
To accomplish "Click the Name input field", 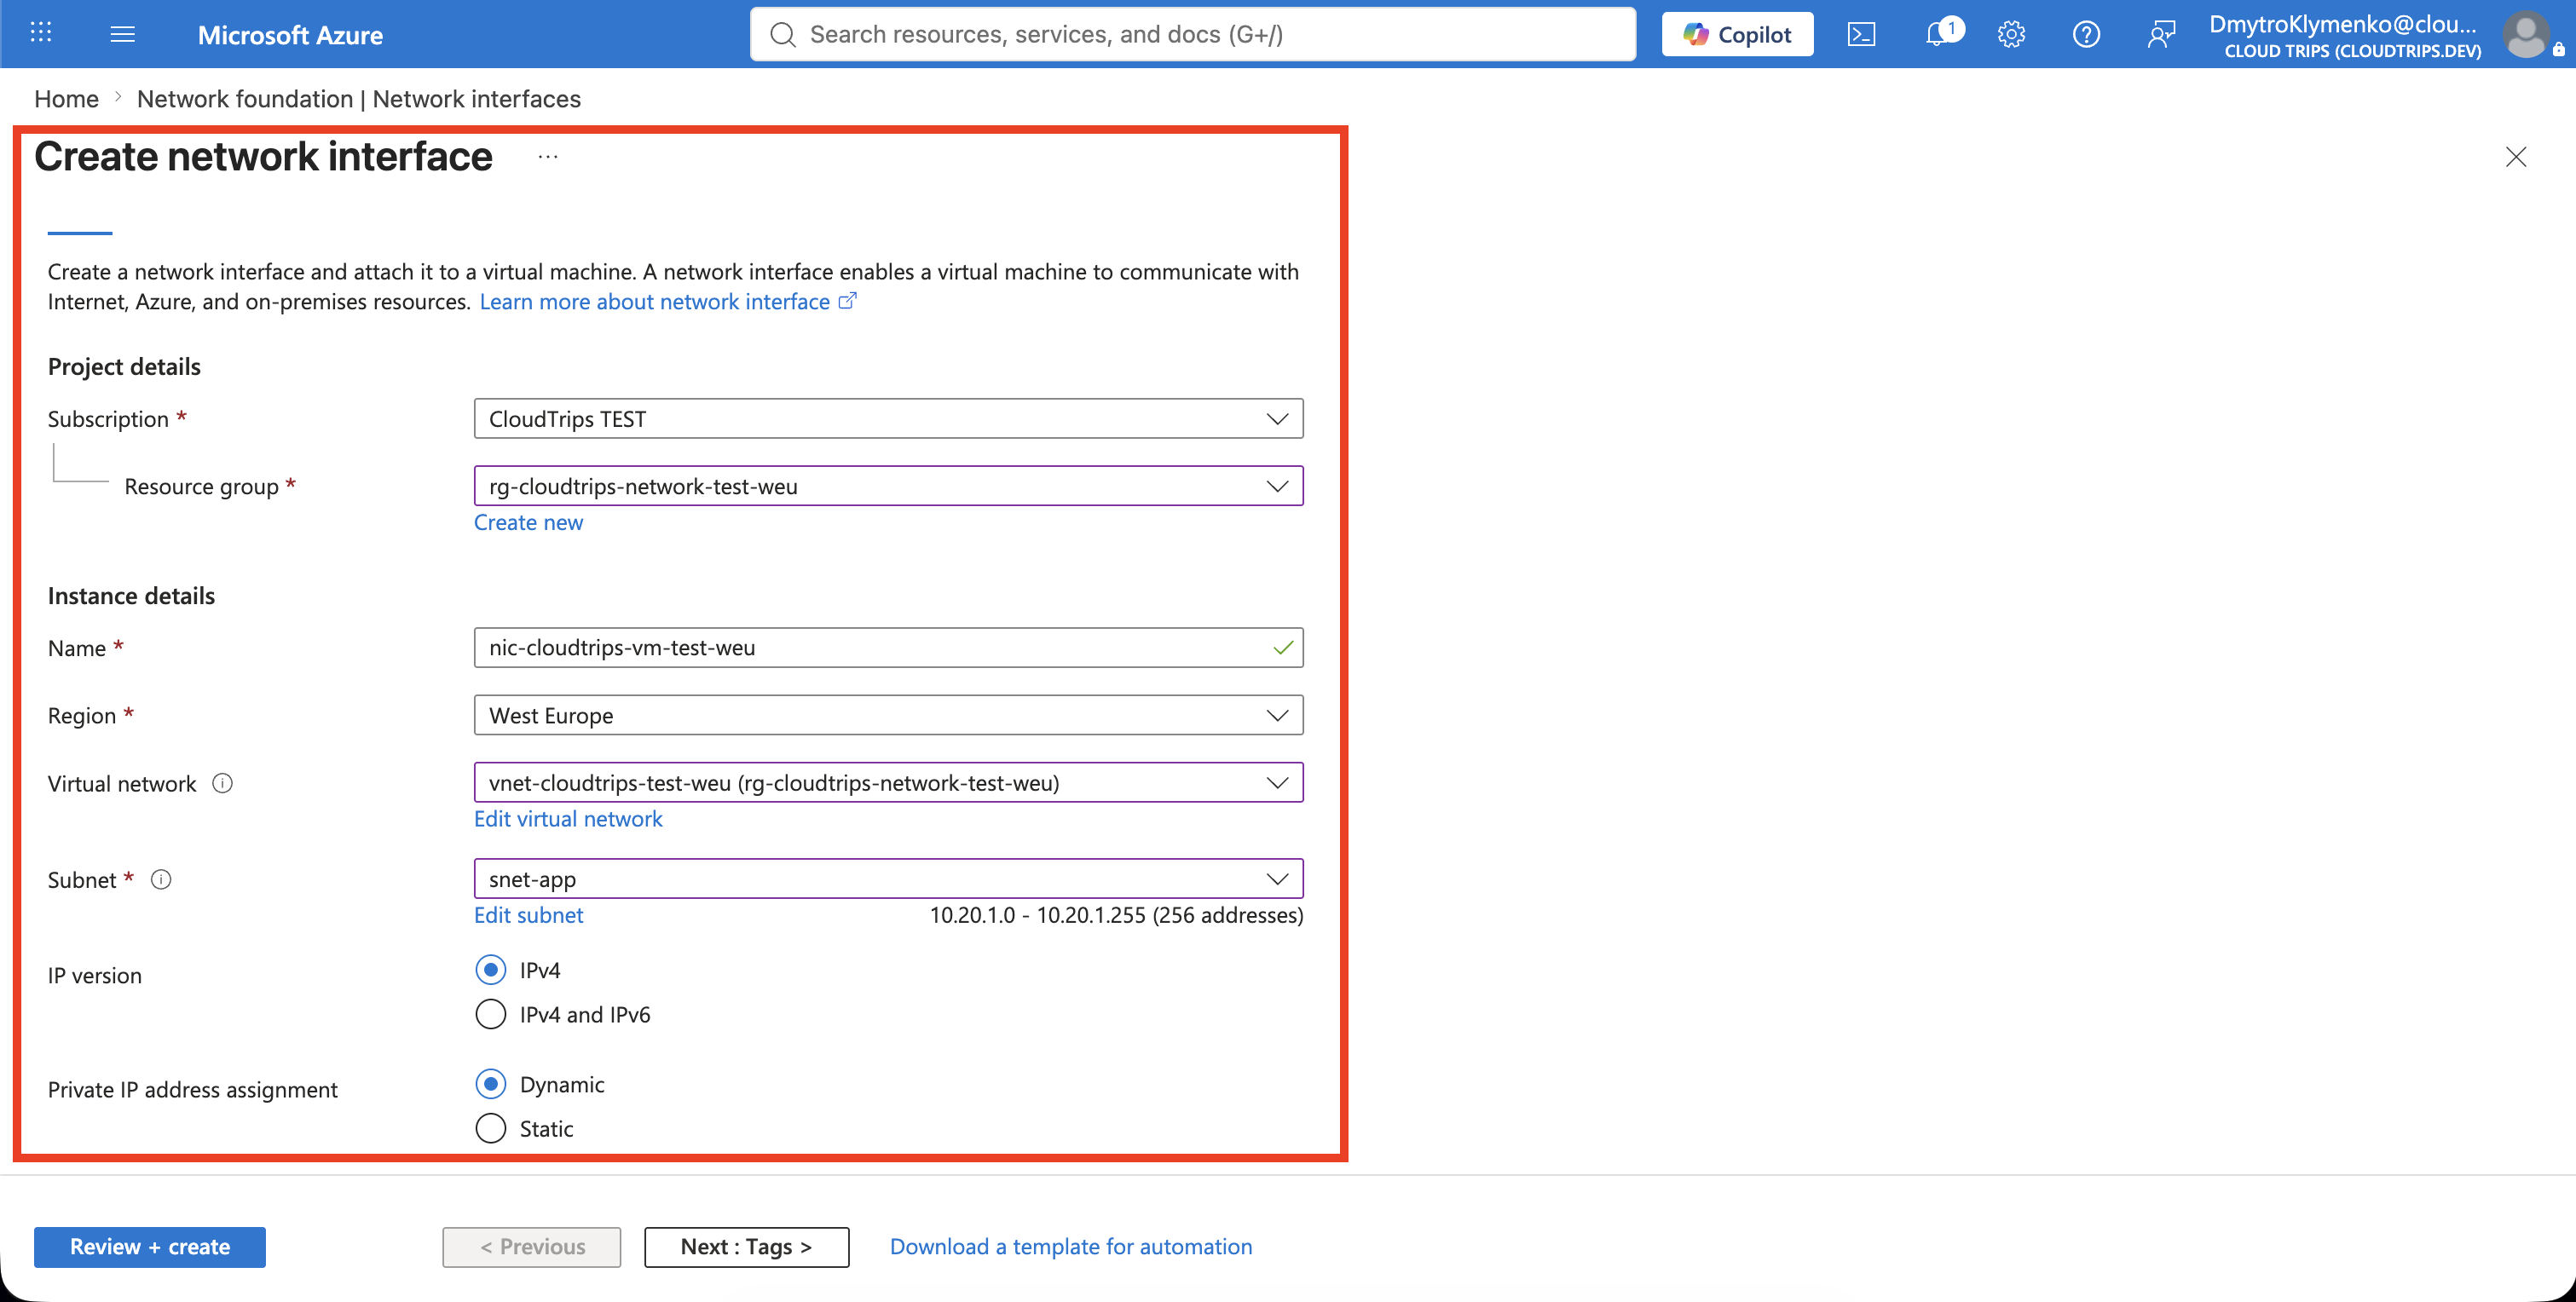I will [x=888, y=647].
